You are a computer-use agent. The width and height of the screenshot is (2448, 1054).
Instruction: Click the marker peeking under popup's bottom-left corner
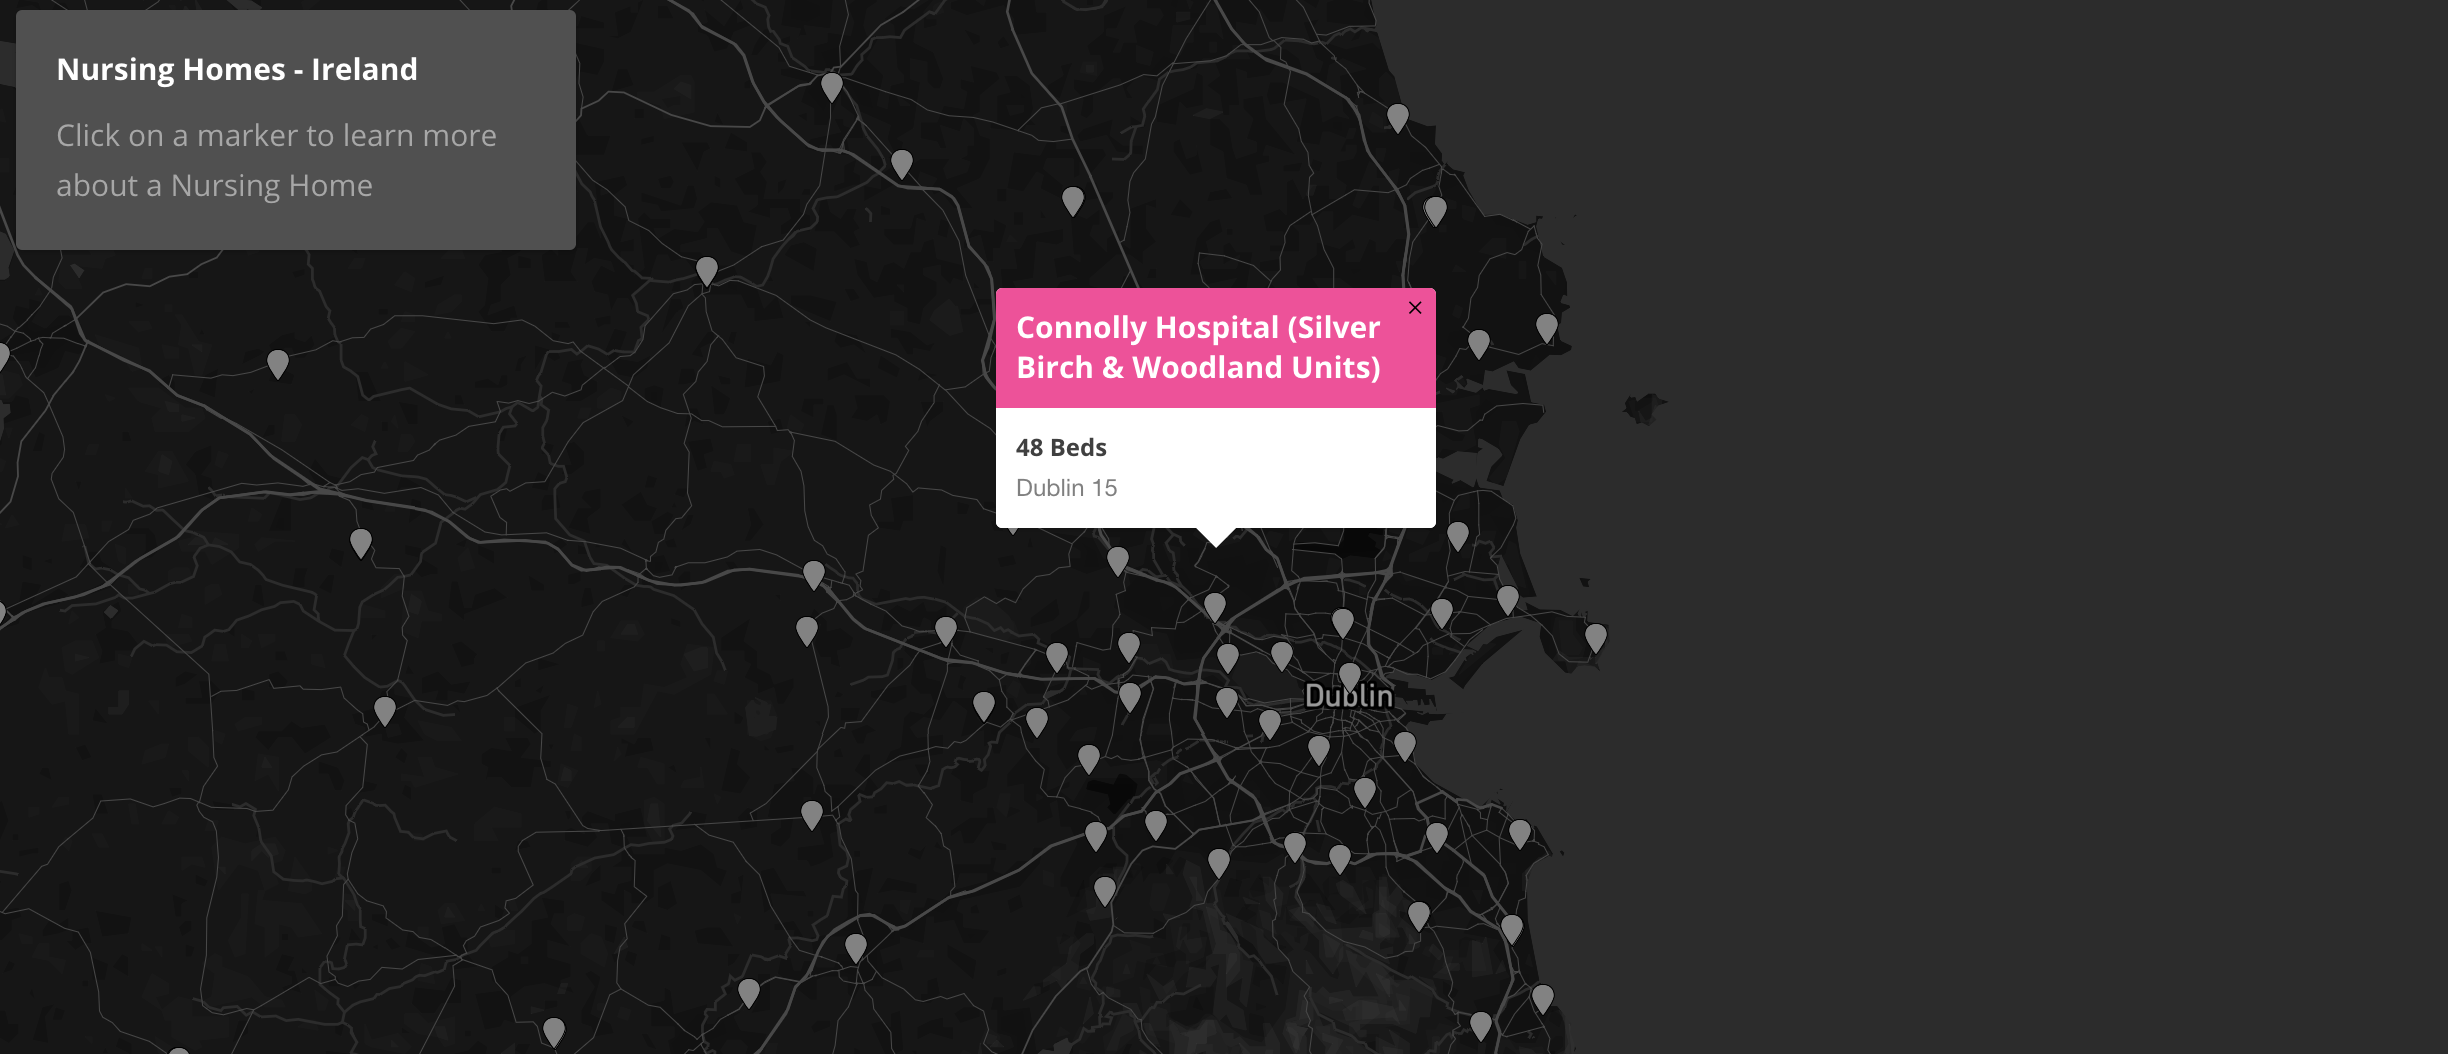[x=1012, y=528]
